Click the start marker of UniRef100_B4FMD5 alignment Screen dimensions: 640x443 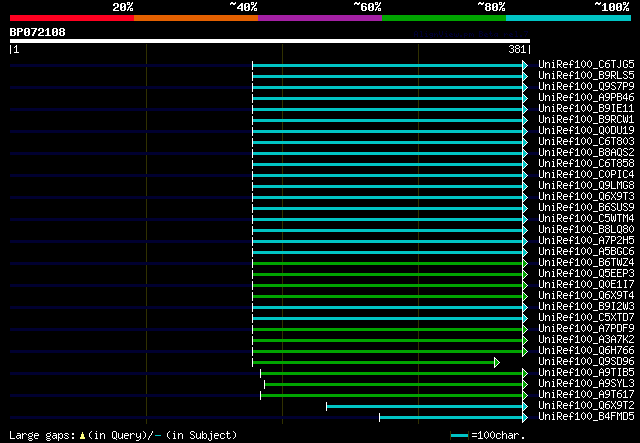coord(380,417)
